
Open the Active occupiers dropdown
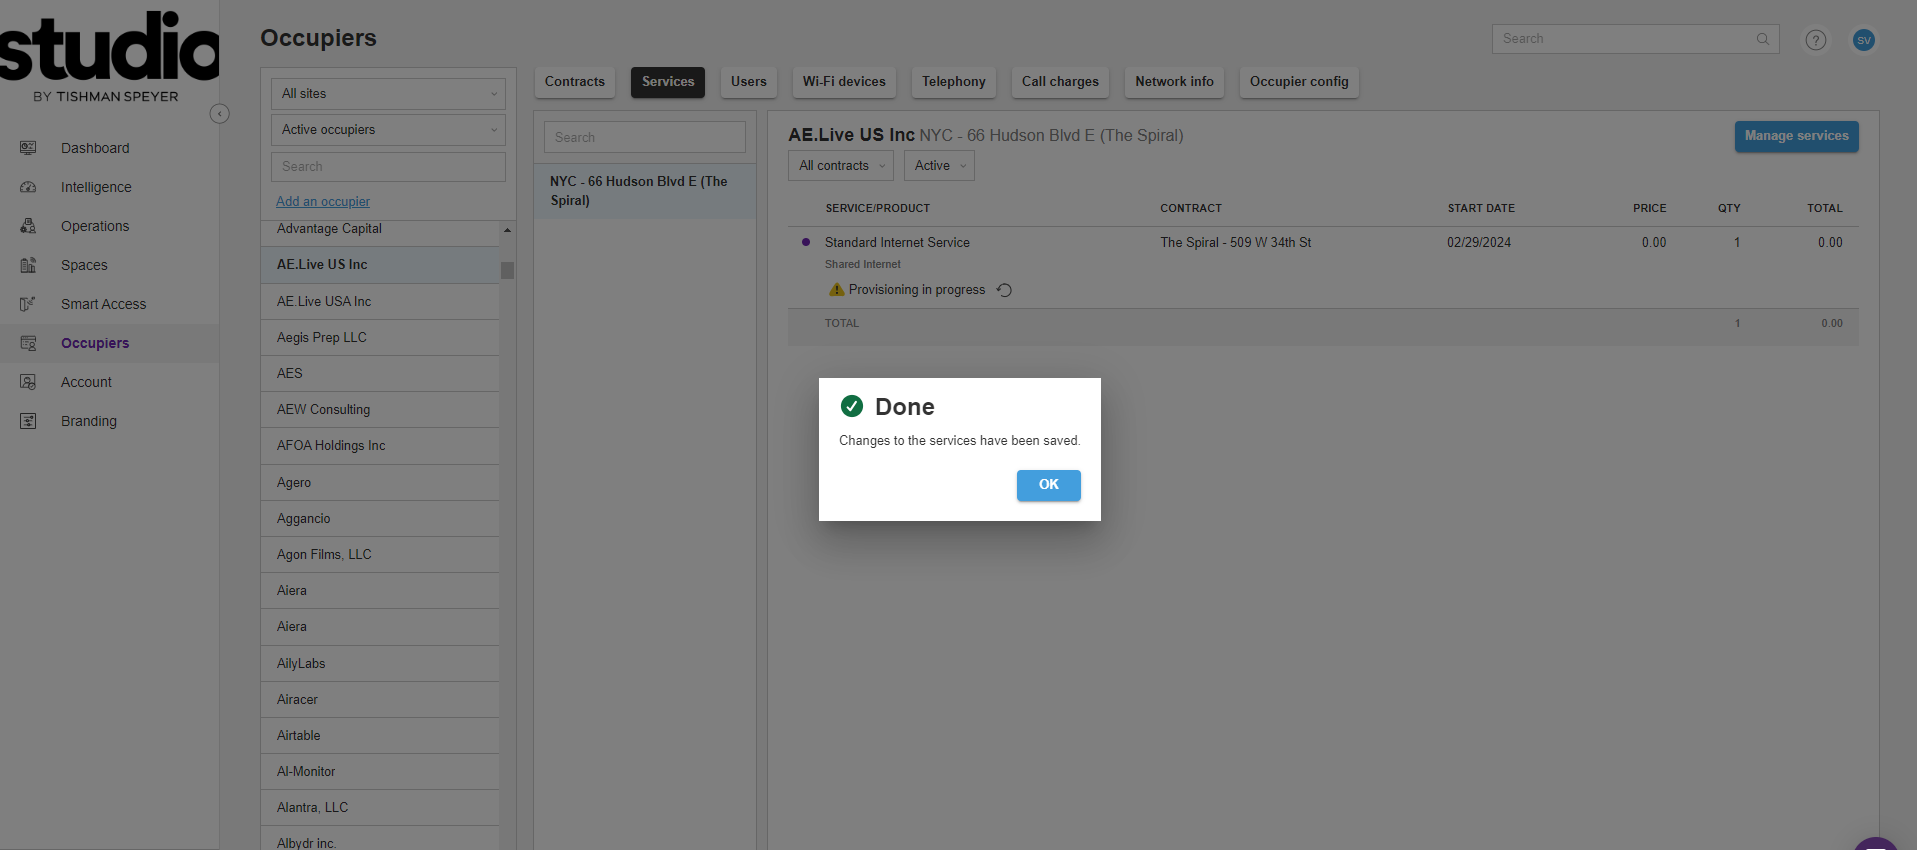point(388,130)
